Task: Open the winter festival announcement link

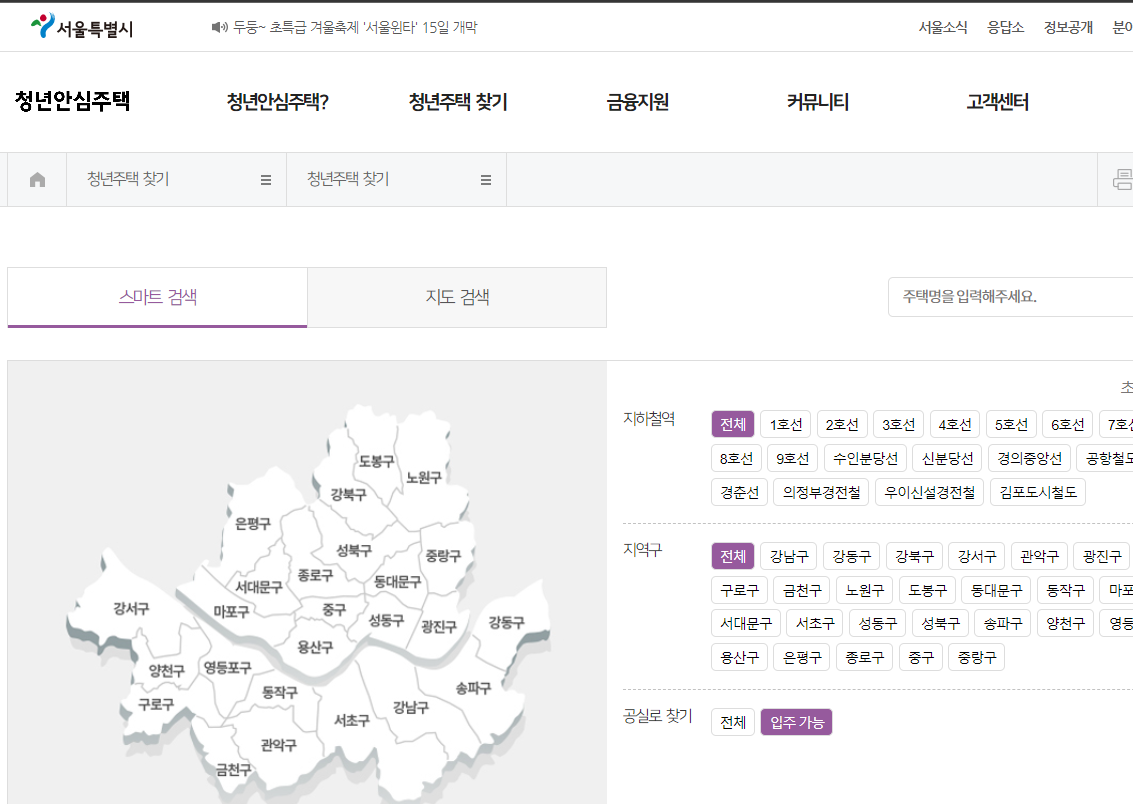Action: click(355, 27)
